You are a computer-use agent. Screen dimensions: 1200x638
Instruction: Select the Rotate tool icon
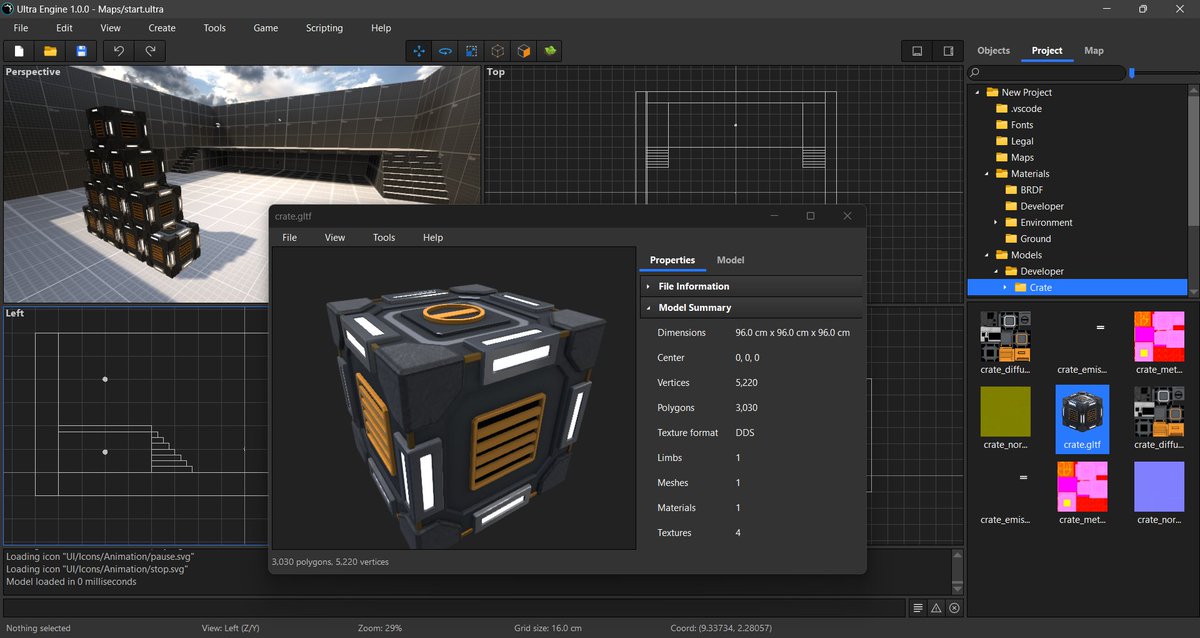tap(446, 51)
